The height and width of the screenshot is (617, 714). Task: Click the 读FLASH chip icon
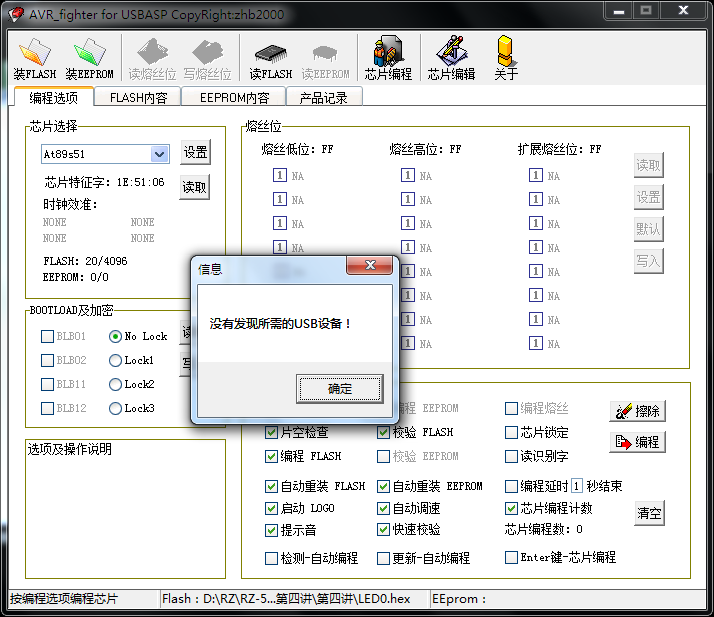pyautogui.click(x=270, y=59)
